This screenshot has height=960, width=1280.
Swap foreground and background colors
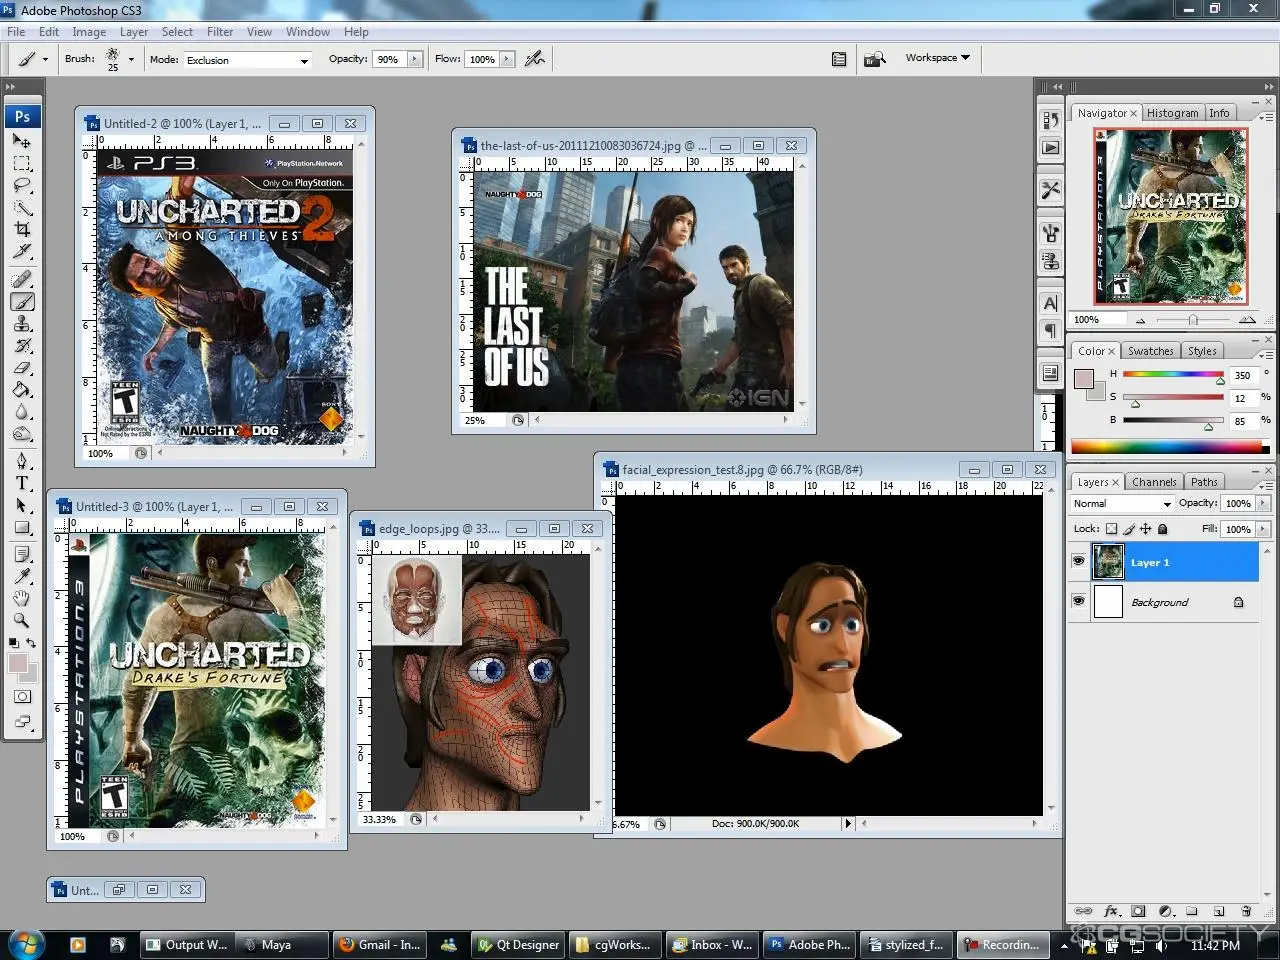pyautogui.click(x=32, y=643)
